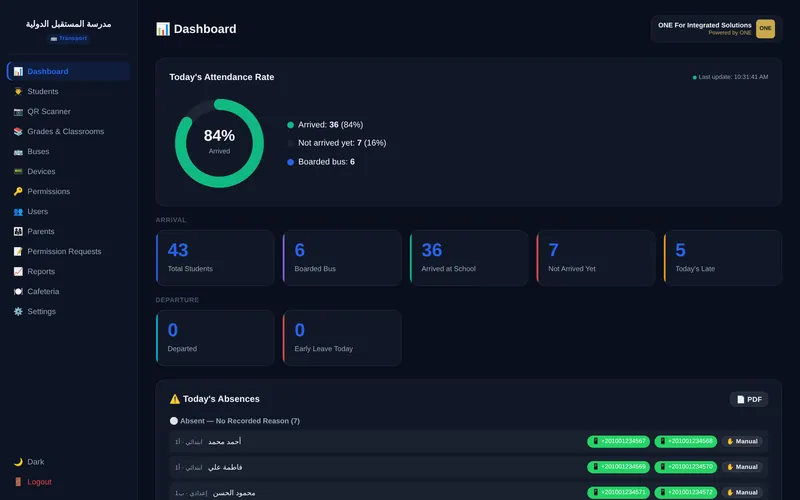Open the 0 Departed card

pyautogui.click(x=215, y=338)
